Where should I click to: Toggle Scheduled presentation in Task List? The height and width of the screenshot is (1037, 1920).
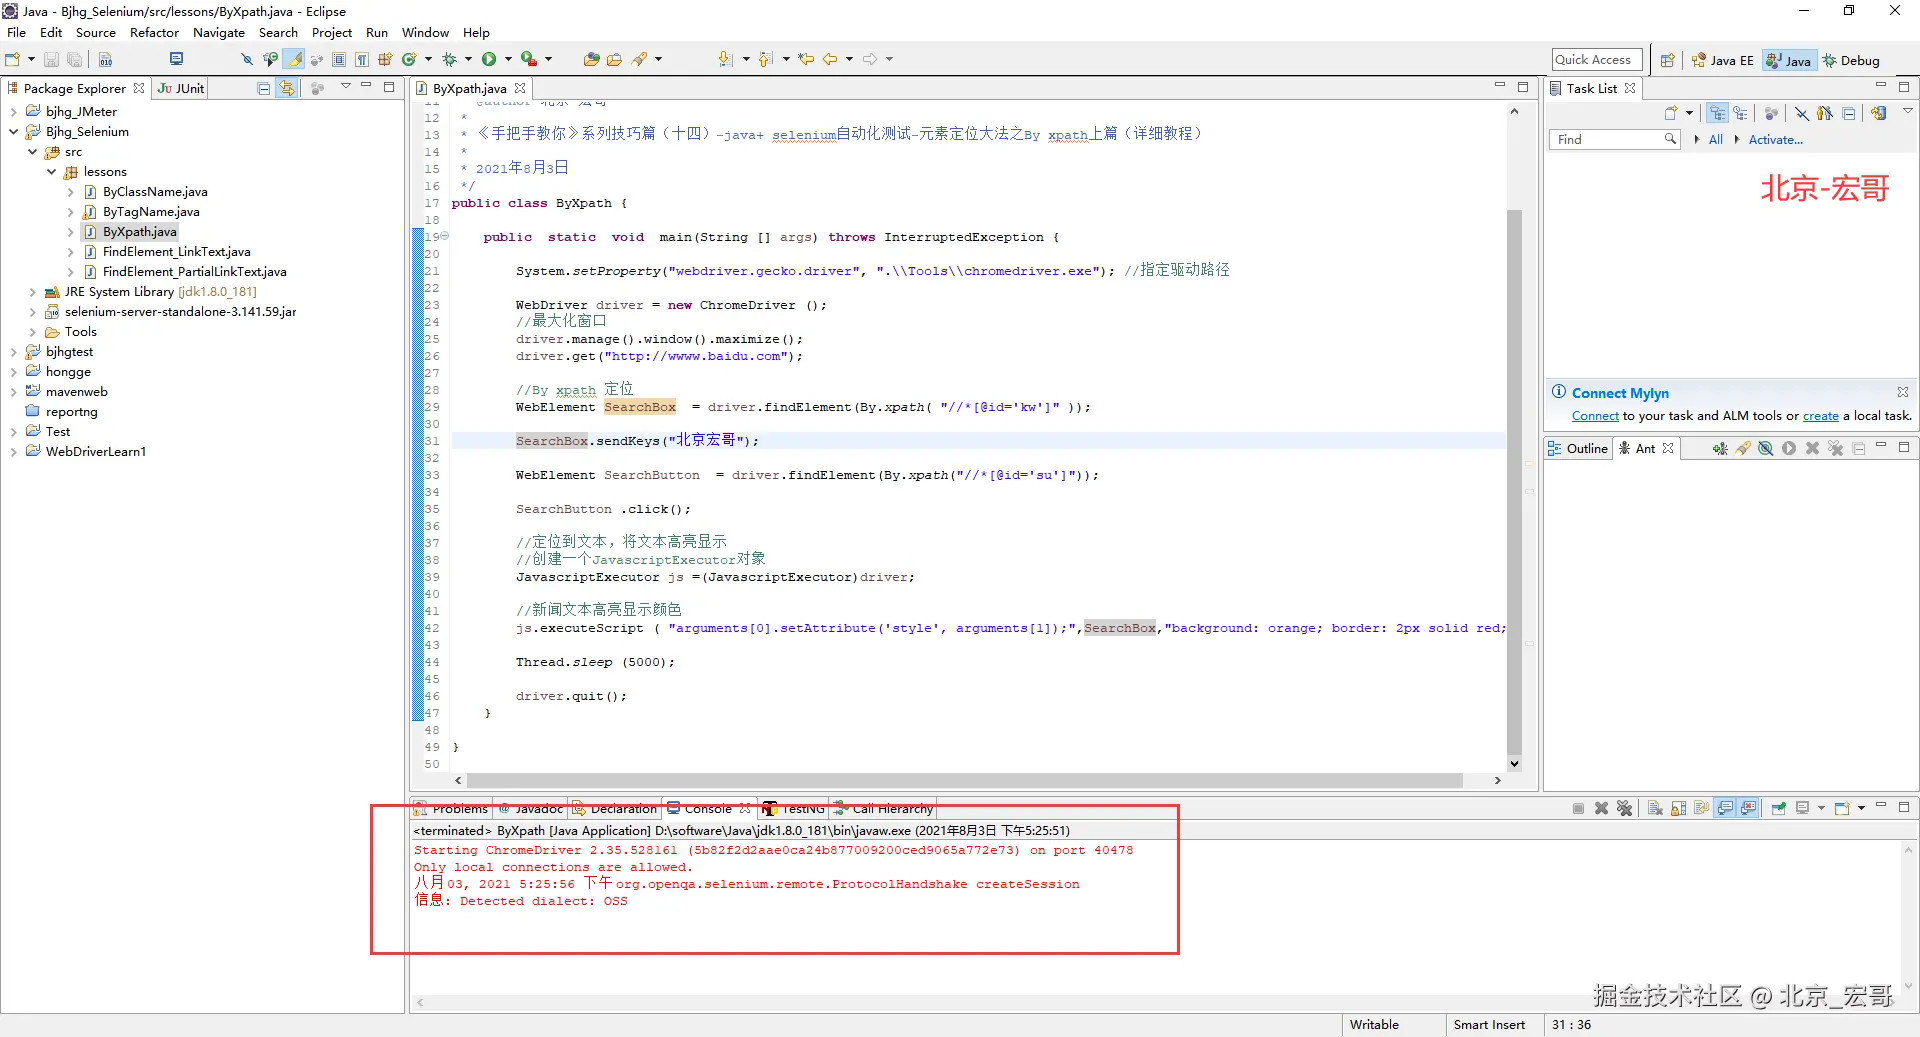1741,113
